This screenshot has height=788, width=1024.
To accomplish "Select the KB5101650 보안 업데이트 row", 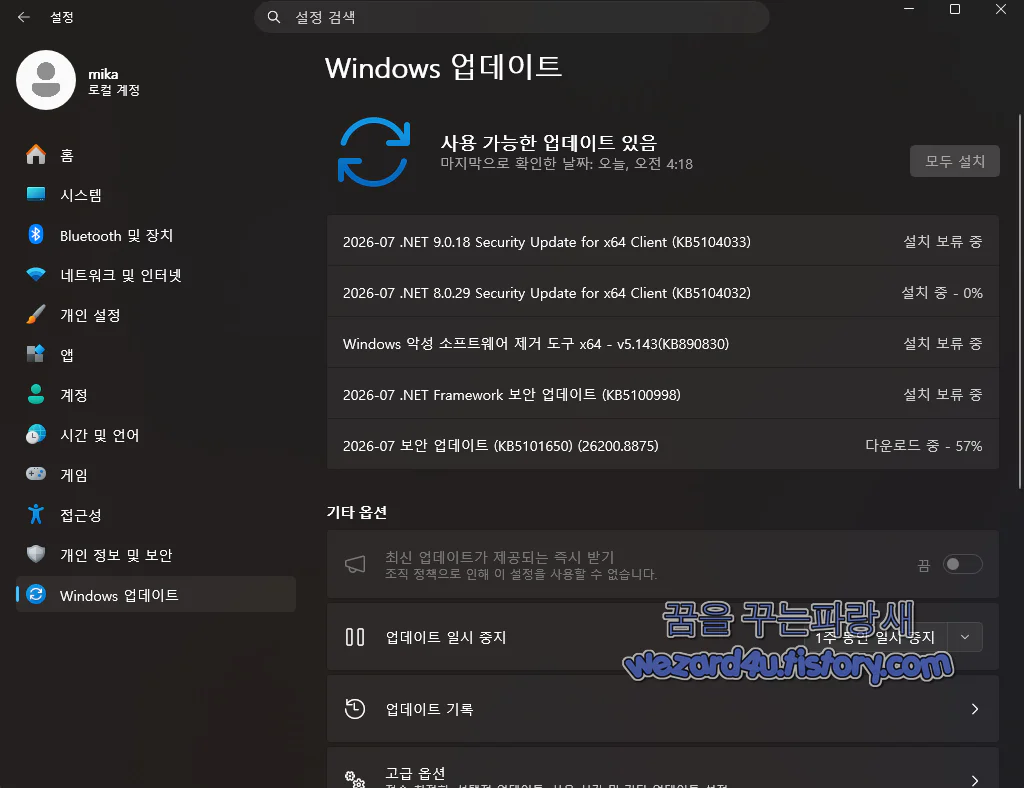I will coord(663,445).
